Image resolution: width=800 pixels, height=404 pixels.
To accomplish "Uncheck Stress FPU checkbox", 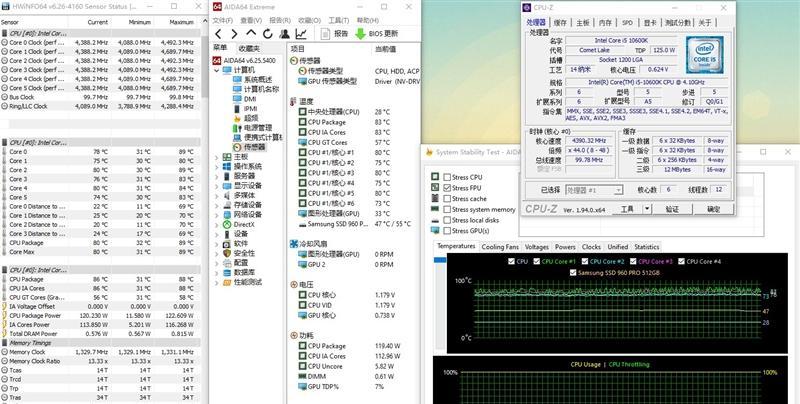I will [x=447, y=188].
